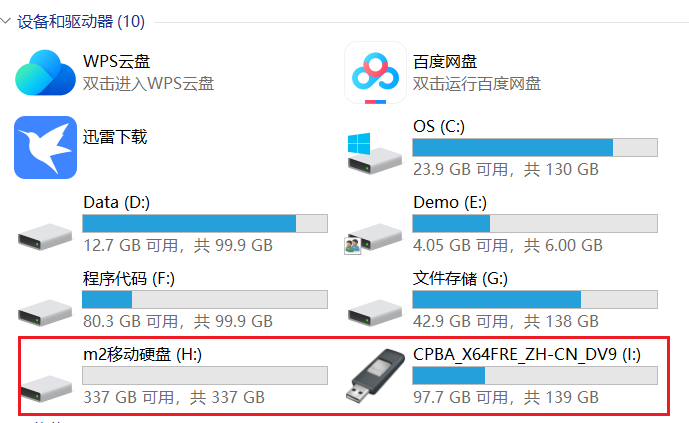Click the 程序代码 (F:) drive icon
This screenshot has height=423, width=689.
[x=45, y=309]
